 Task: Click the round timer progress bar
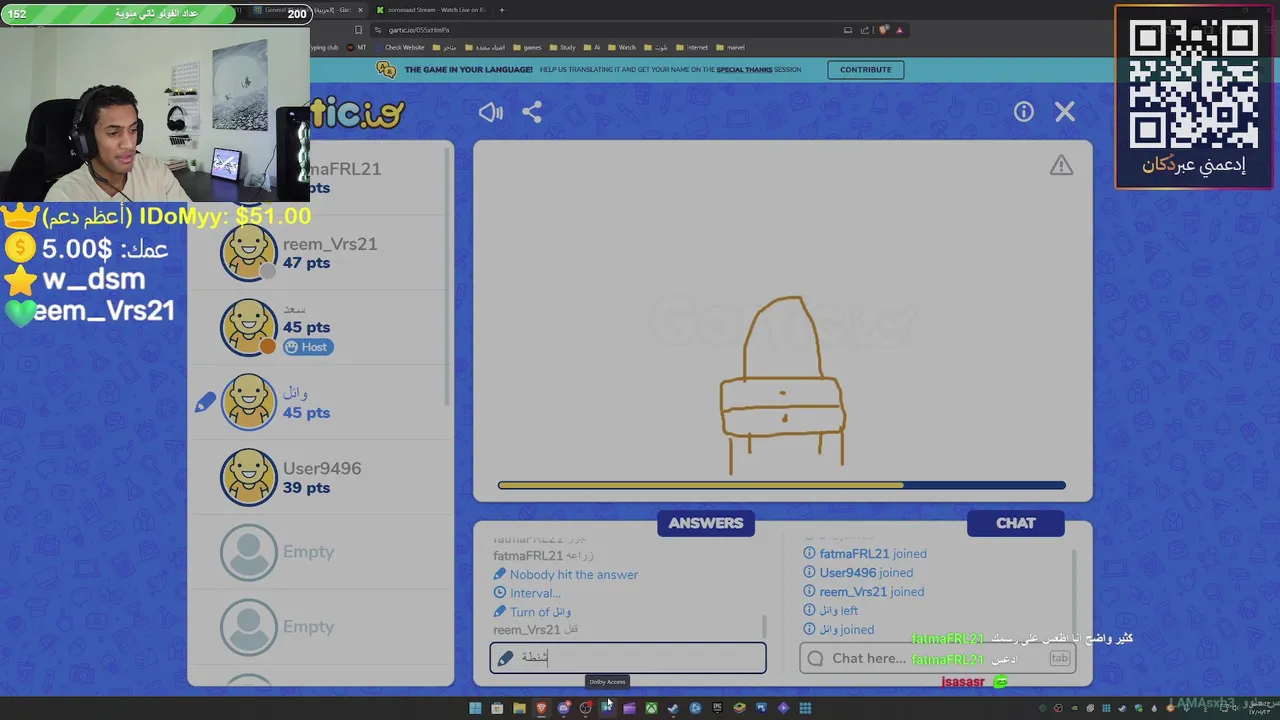(782, 485)
